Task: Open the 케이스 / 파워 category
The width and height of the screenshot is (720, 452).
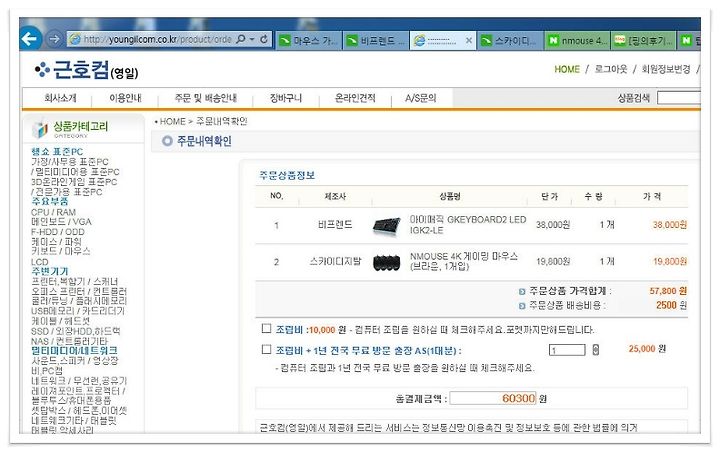Action: coord(56,242)
